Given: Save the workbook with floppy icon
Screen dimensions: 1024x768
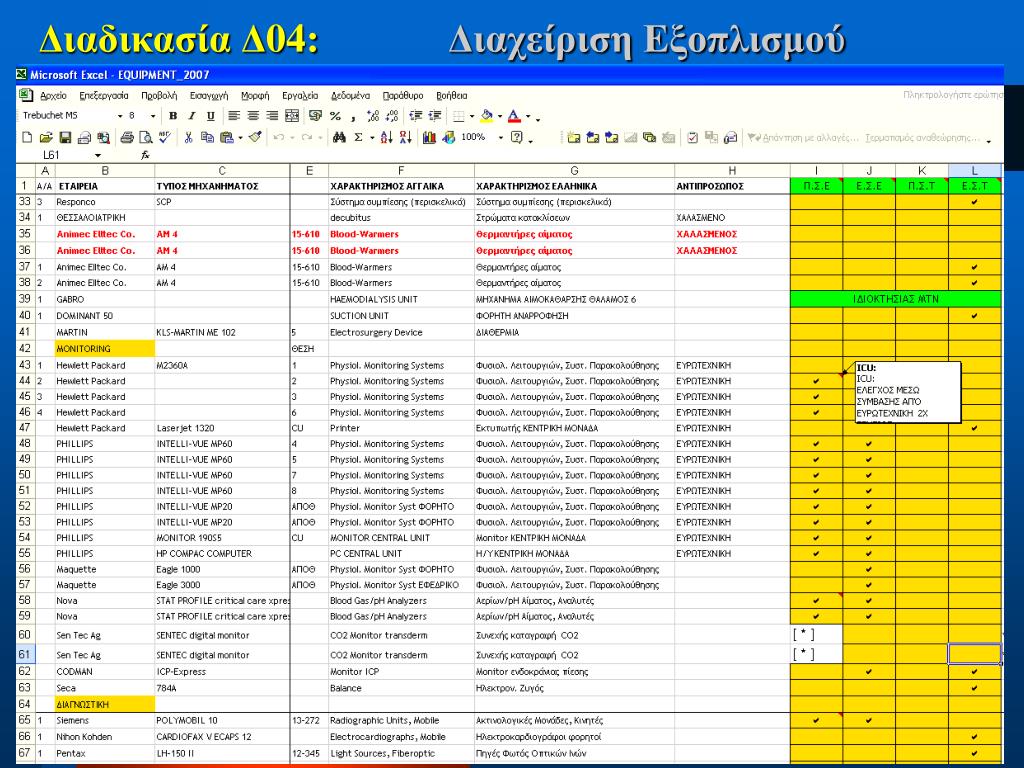Looking at the screenshot, I should pyautogui.click(x=65, y=137).
